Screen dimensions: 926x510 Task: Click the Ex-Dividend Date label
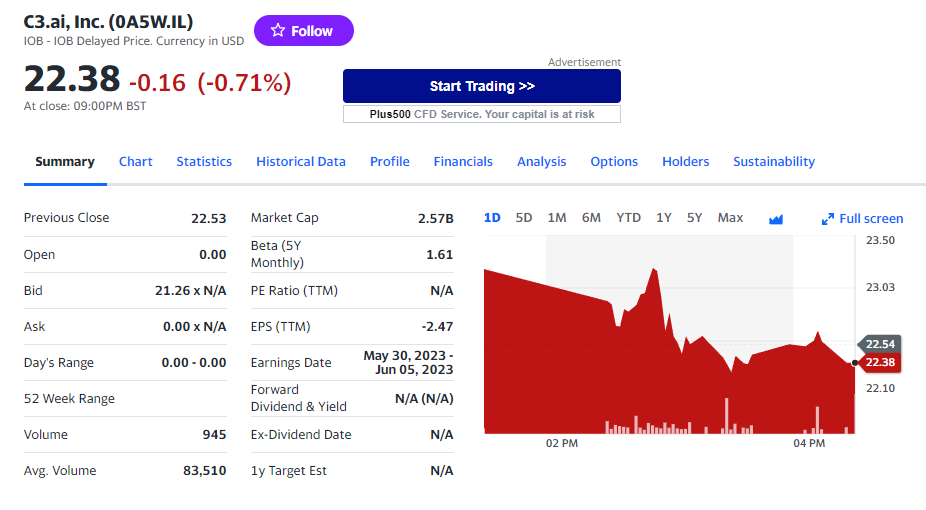click(x=301, y=434)
